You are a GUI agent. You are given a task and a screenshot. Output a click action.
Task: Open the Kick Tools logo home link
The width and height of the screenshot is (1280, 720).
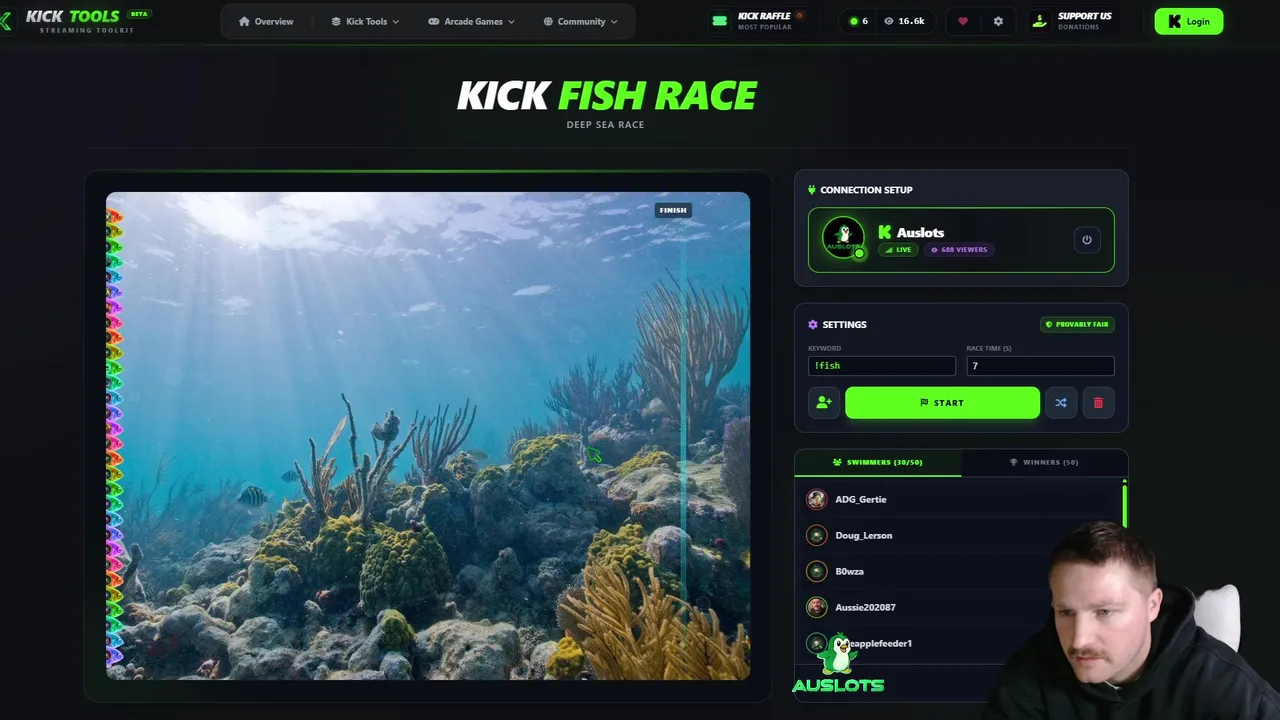point(75,21)
